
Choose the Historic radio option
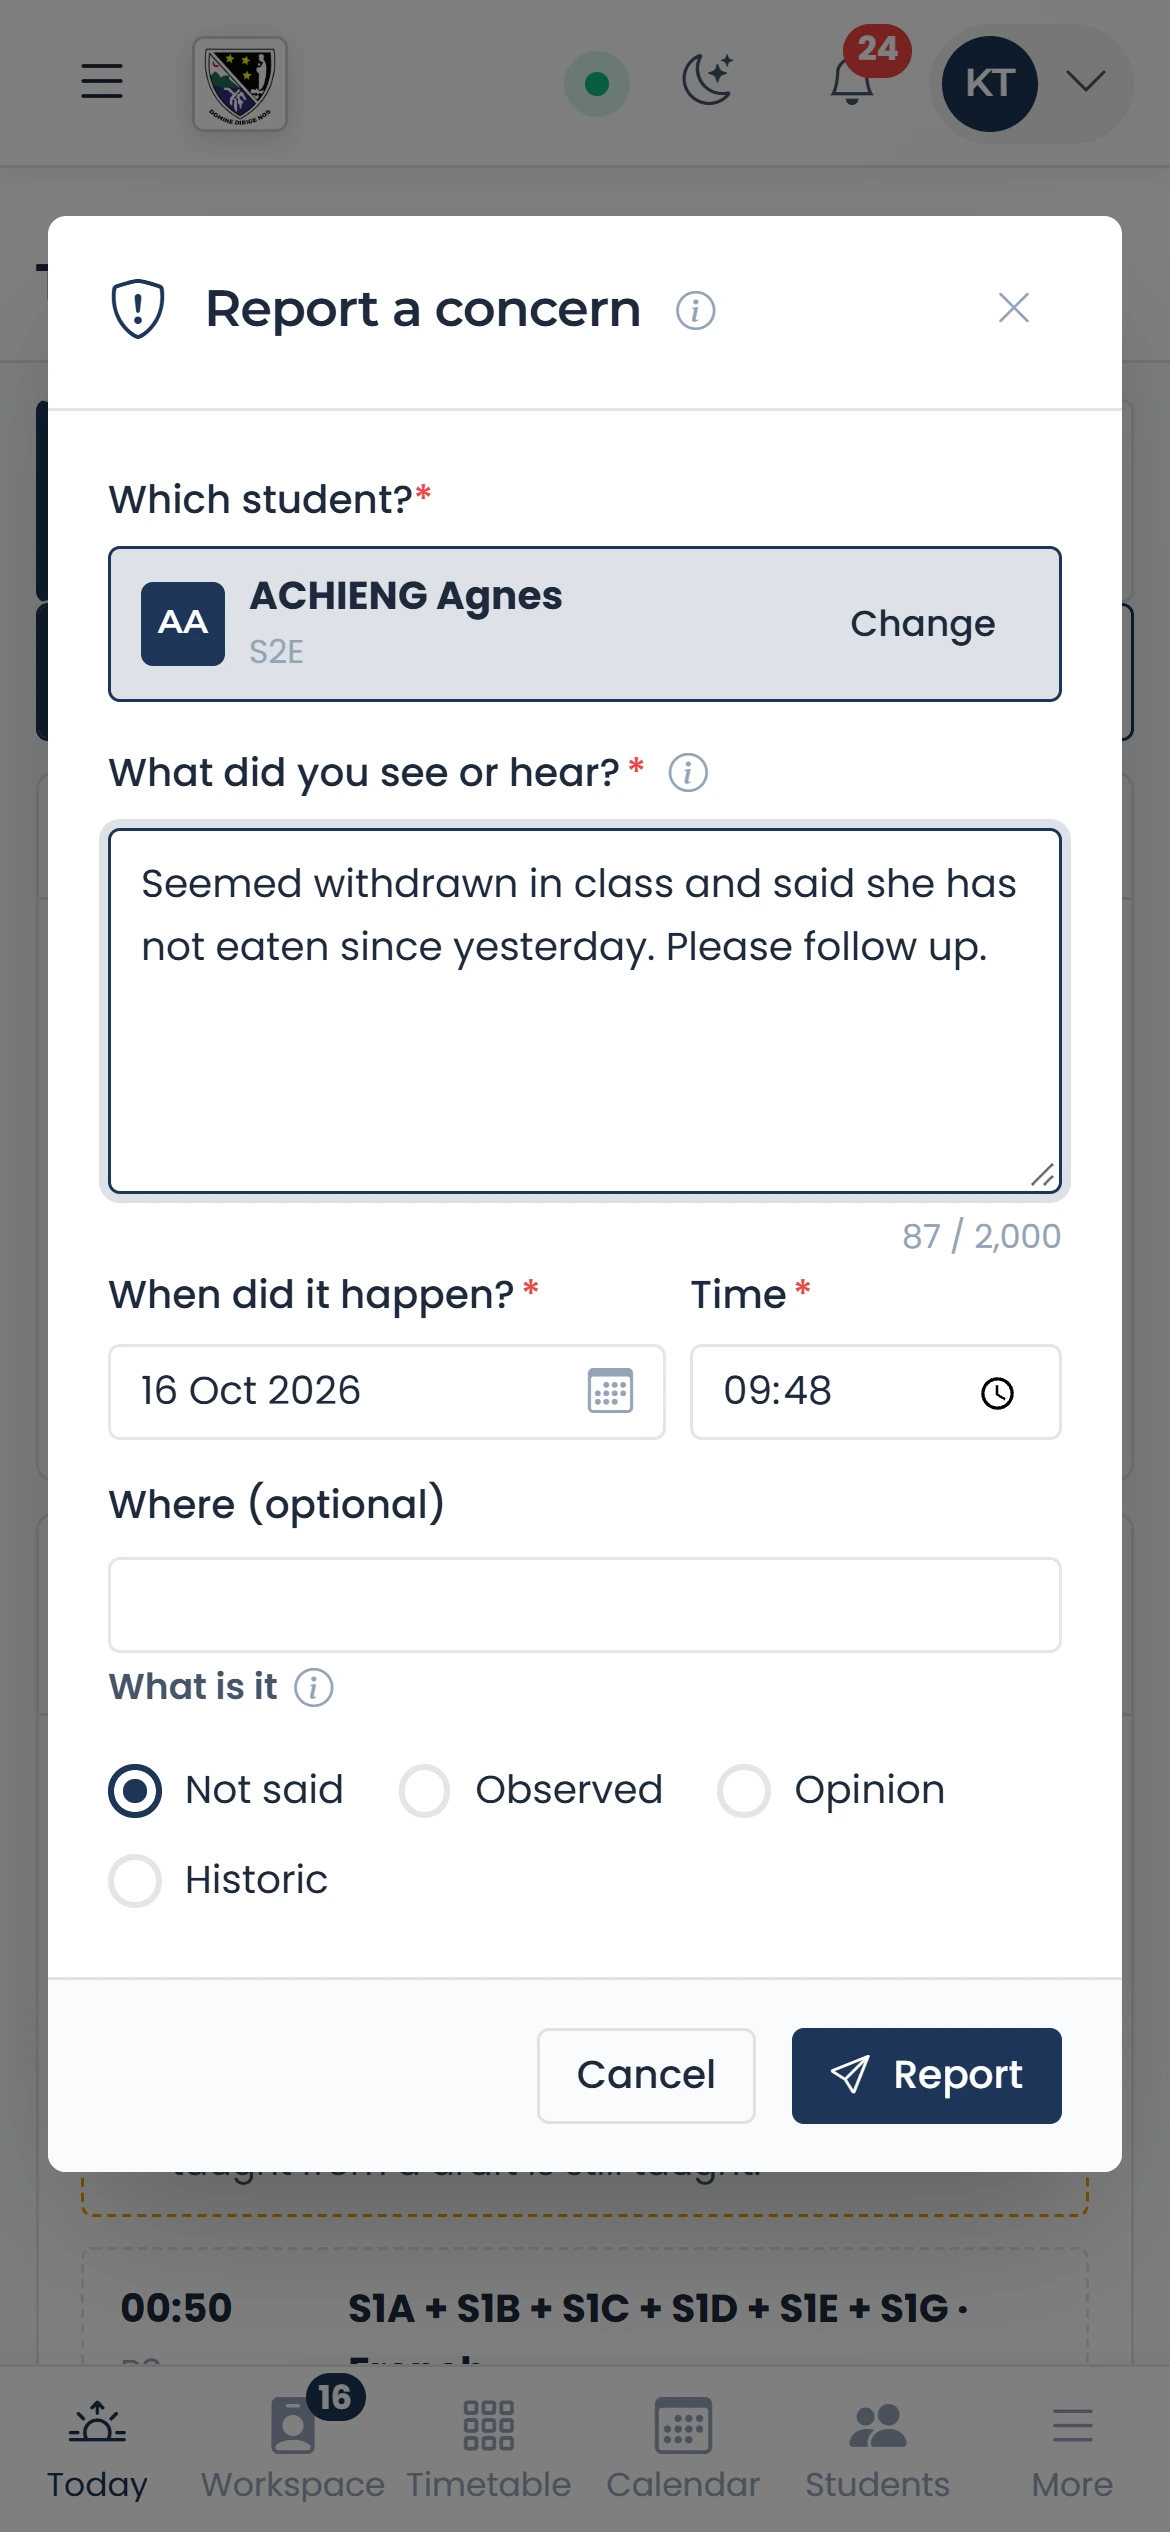(135, 1881)
